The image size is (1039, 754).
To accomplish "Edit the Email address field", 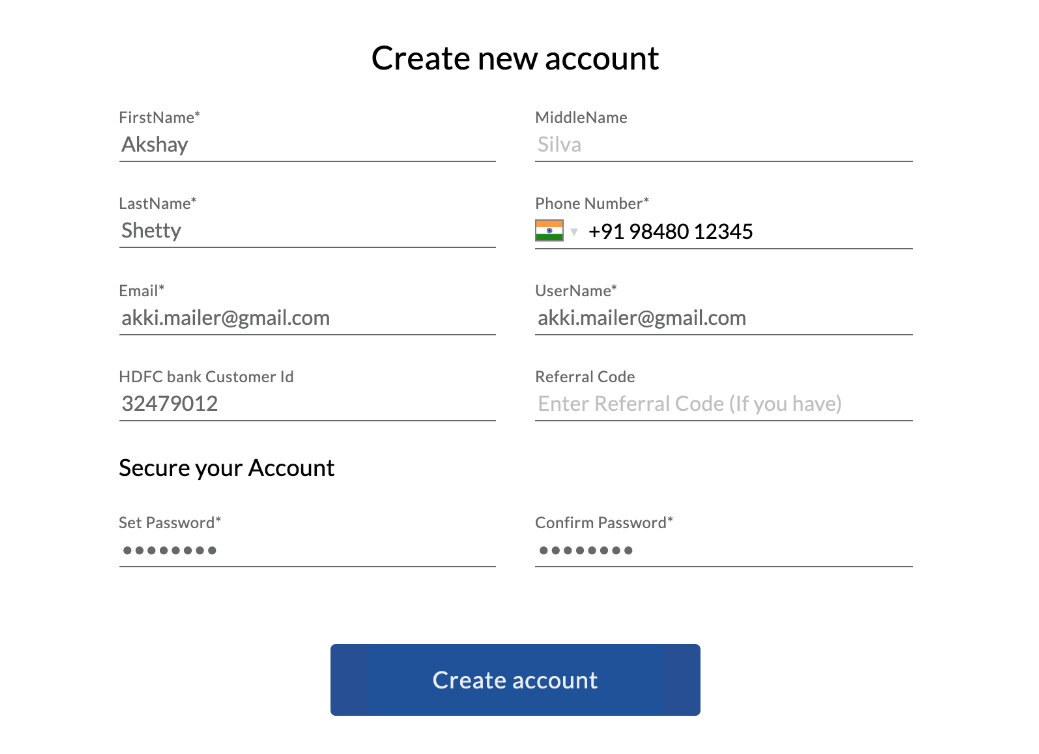I will 307,318.
